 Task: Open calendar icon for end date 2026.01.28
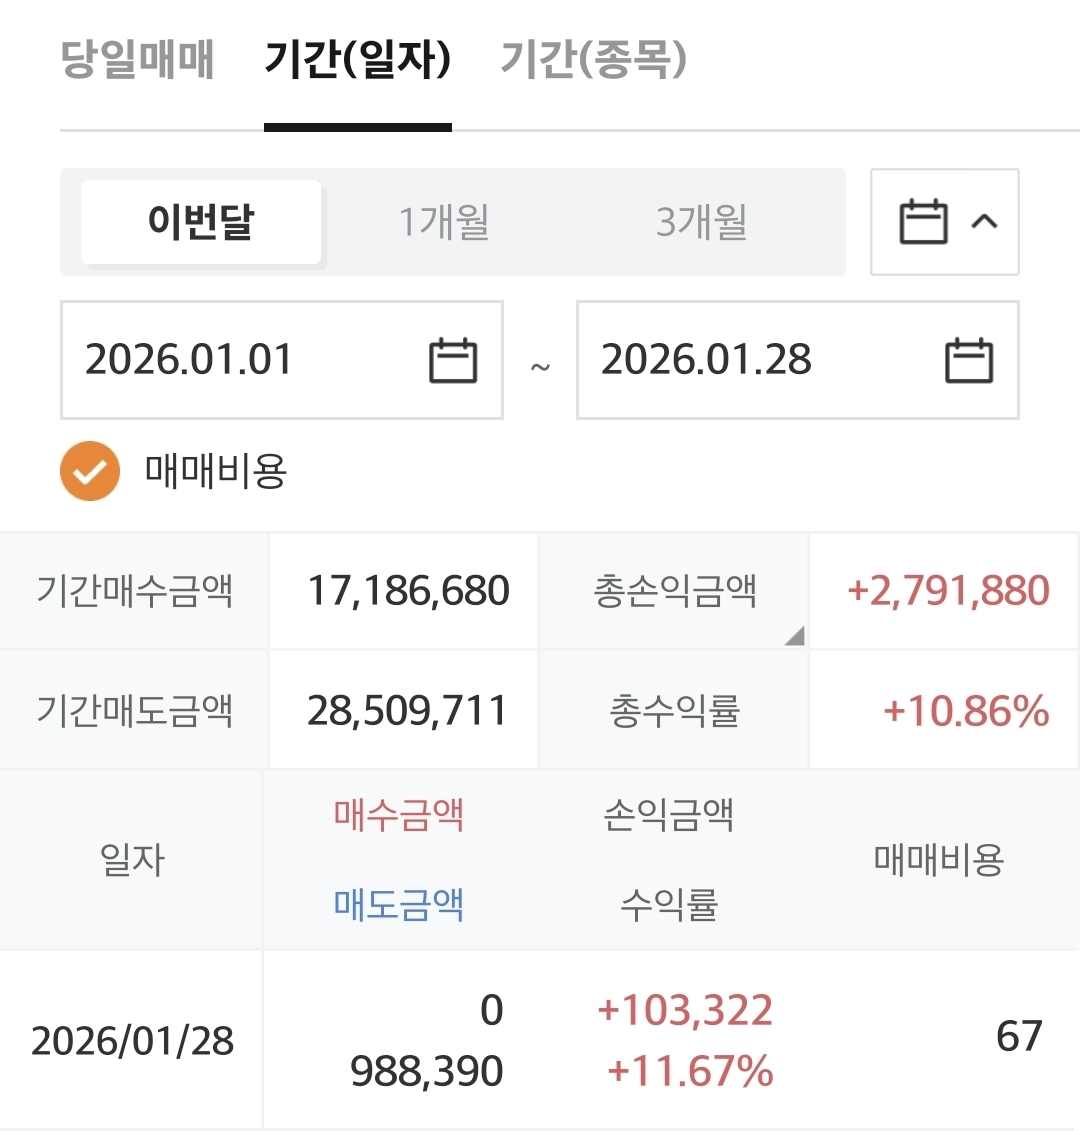[968, 360]
